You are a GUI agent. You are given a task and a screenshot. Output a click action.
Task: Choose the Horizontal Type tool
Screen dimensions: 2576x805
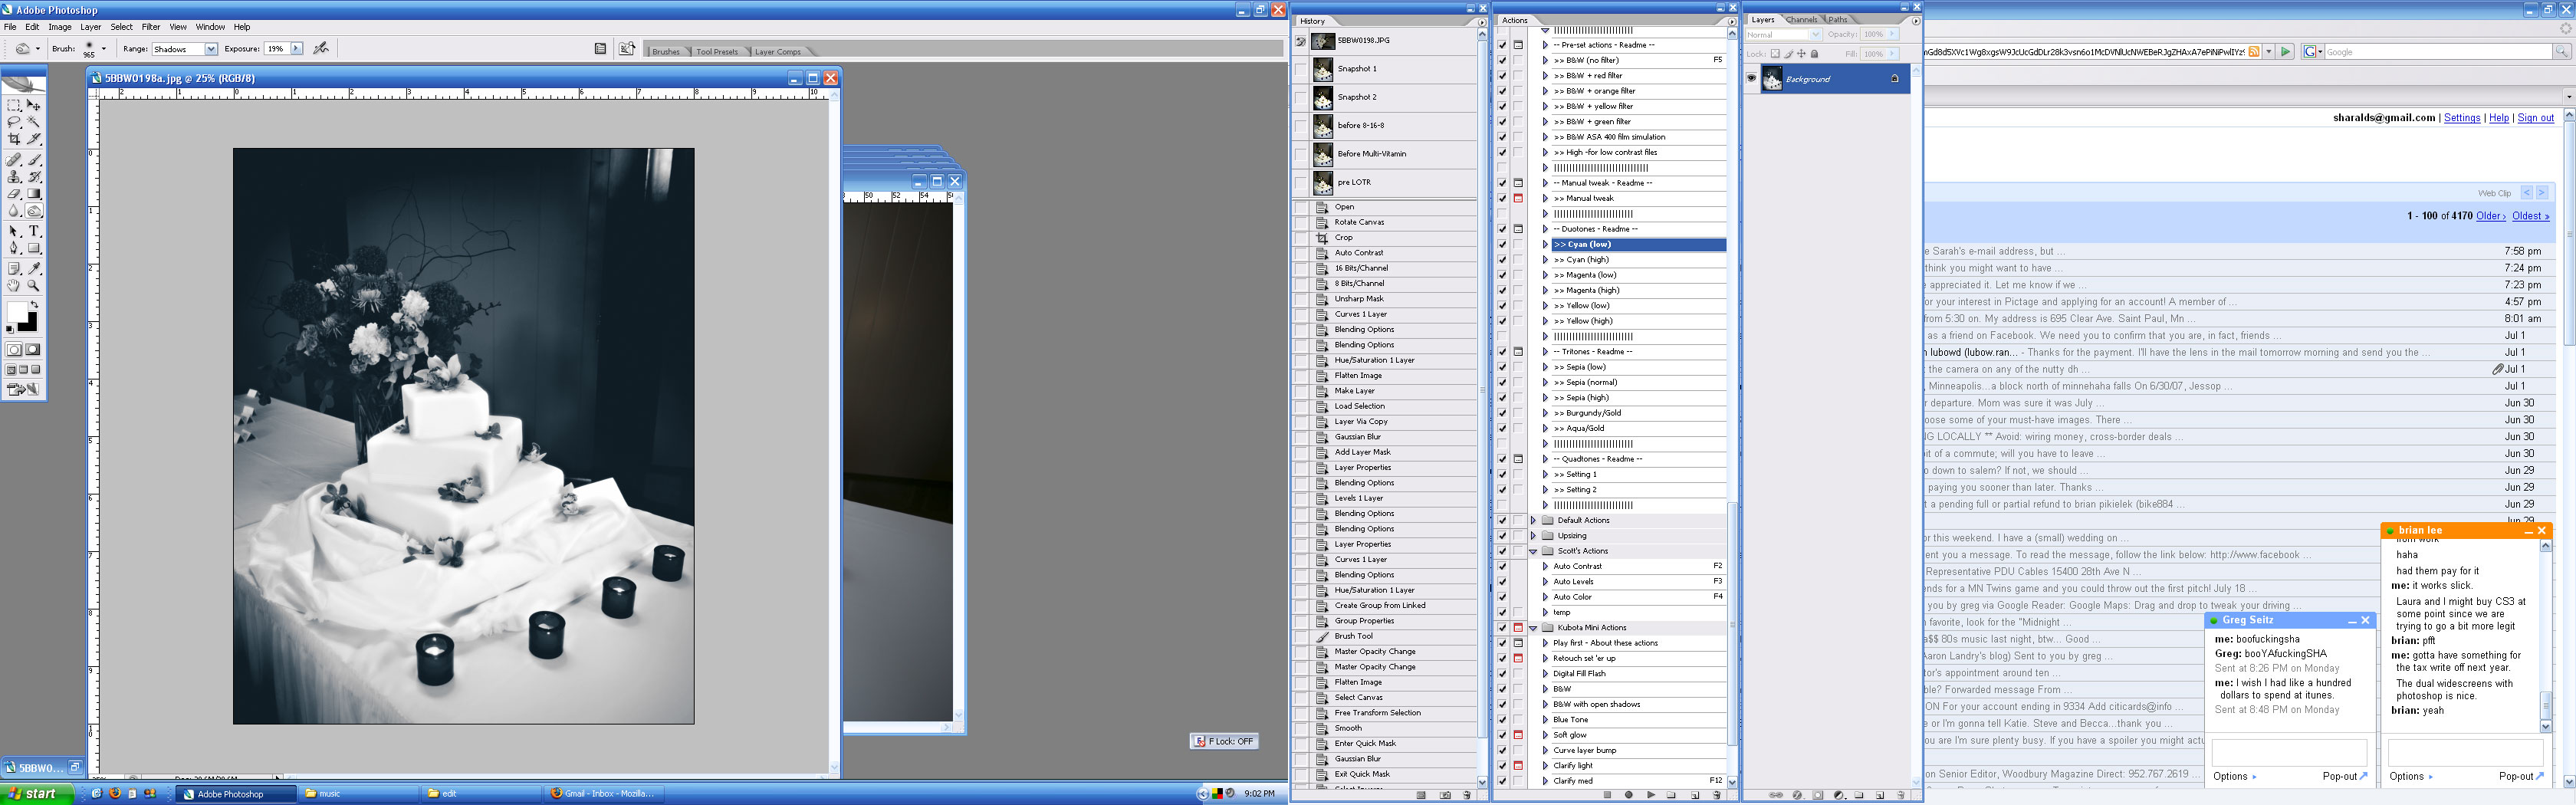(x=34, y=231)
